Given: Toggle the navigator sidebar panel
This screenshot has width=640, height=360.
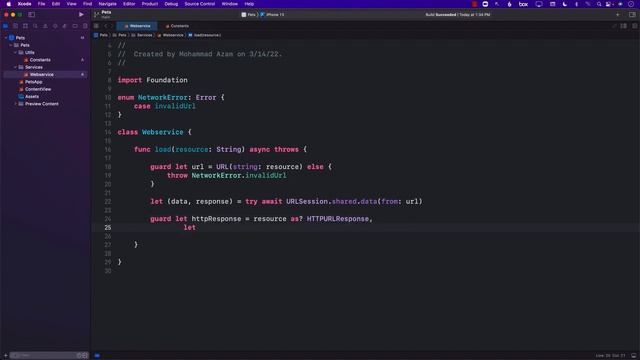Looking at the screenshot, I should point(31,14).
